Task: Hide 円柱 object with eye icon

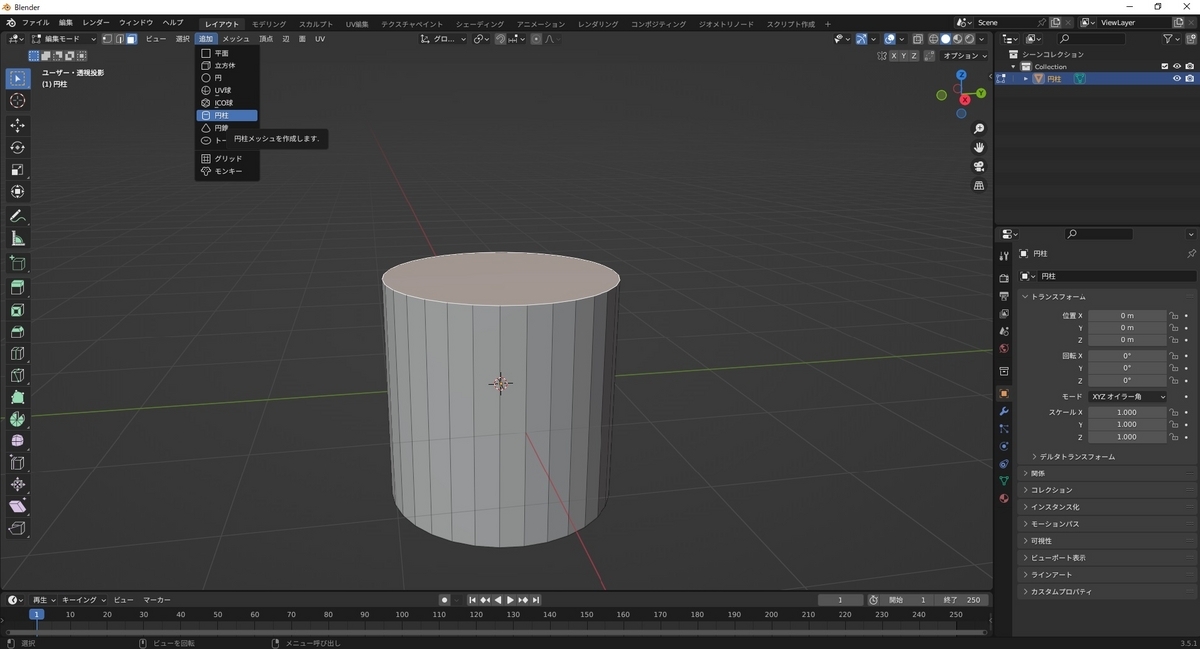Action: pyautogui.click(x=1176, y=78)
